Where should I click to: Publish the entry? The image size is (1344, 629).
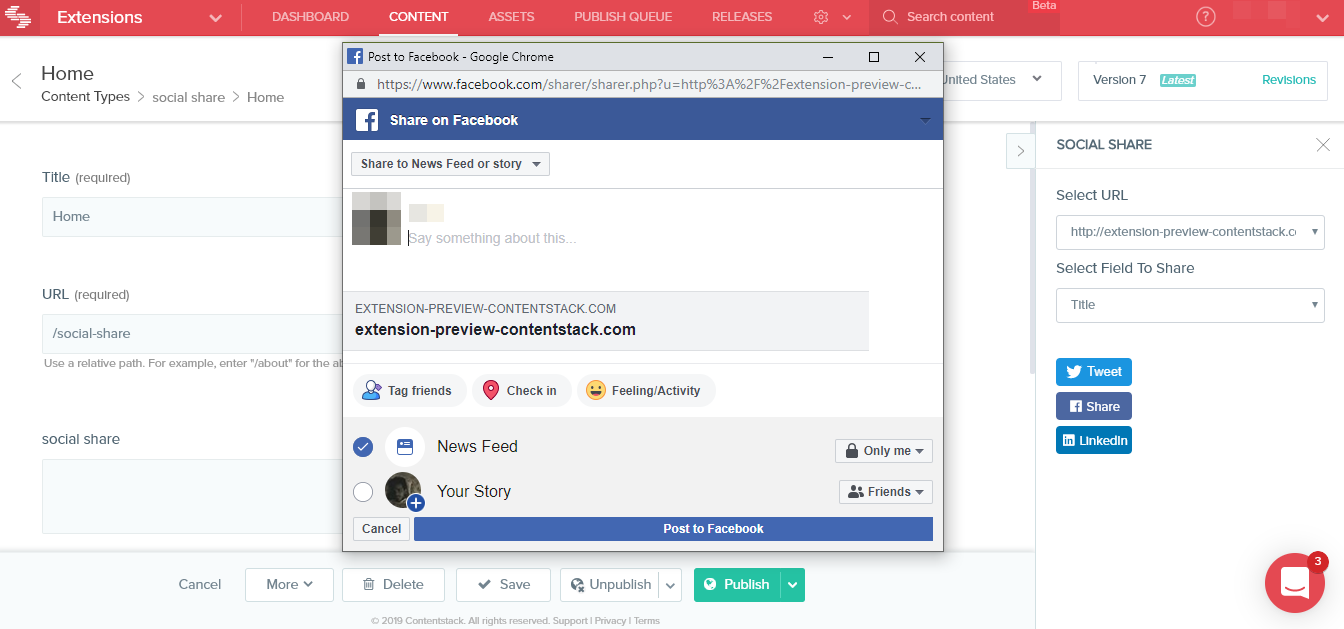[737, 585]
